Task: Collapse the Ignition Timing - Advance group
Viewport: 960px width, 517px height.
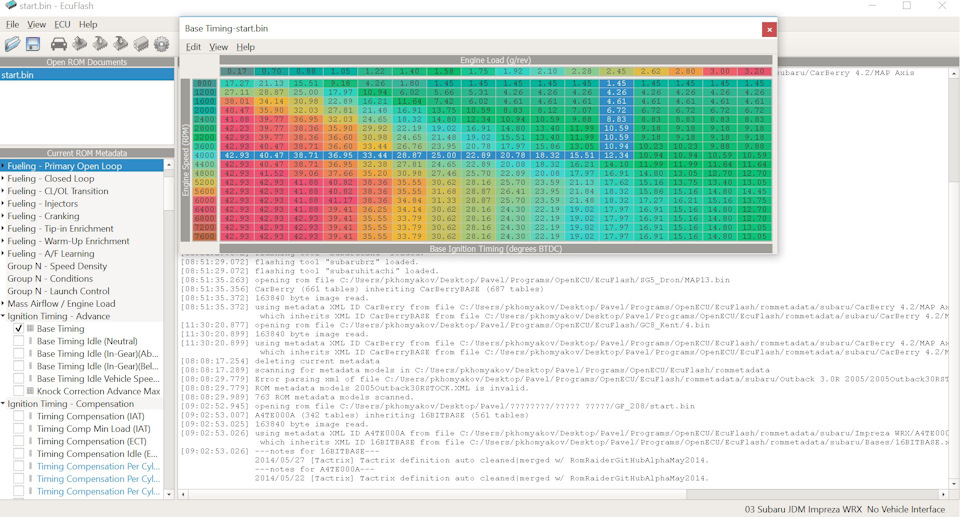Action: click(3, 316)
